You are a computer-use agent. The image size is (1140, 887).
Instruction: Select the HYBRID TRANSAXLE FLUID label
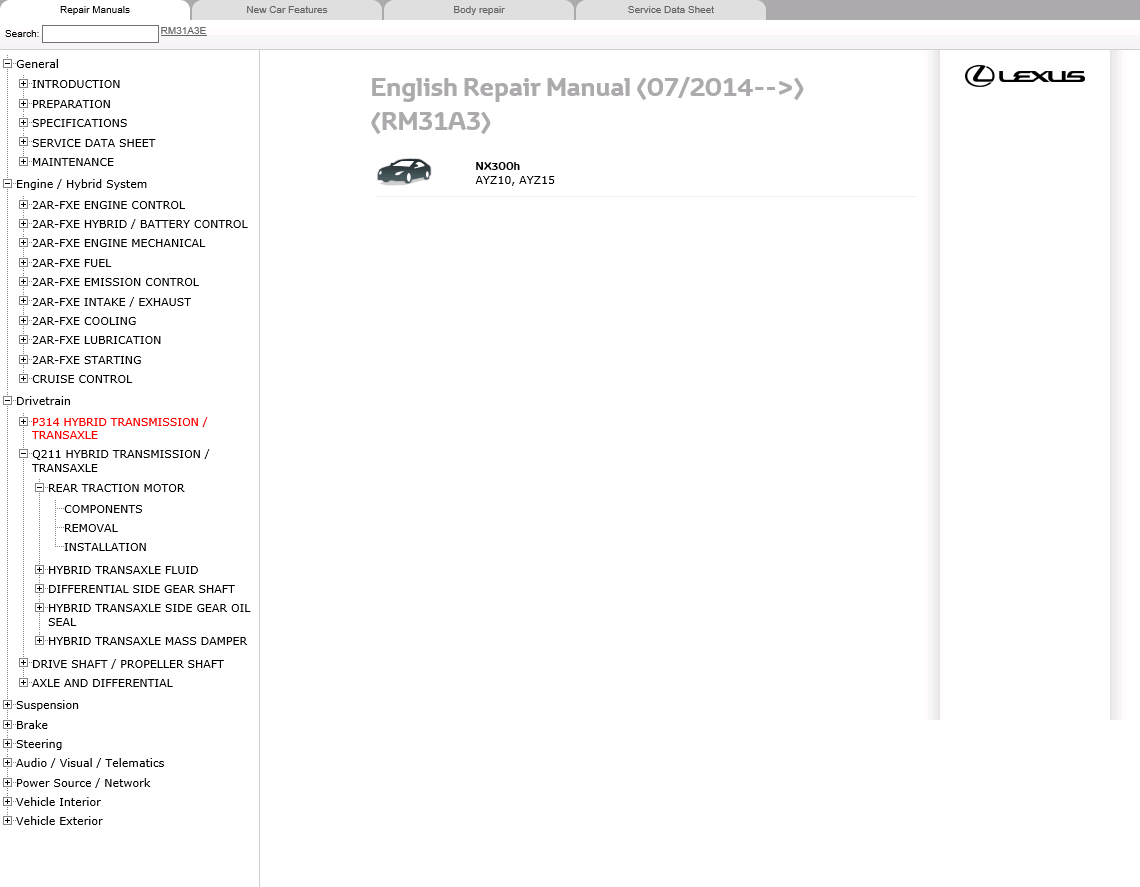(x=123, y=570)
